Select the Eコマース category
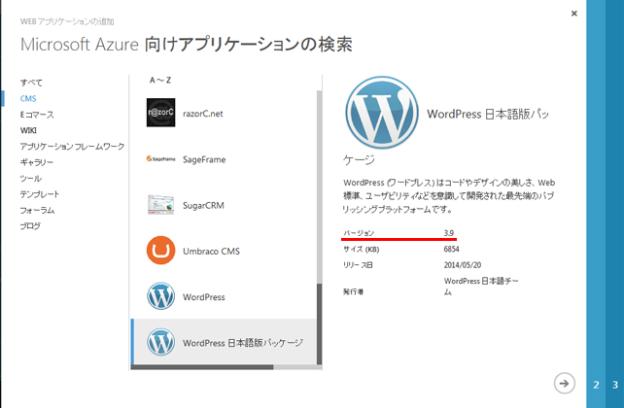Screen dimensions: 624x408 [x=37, y=115]
